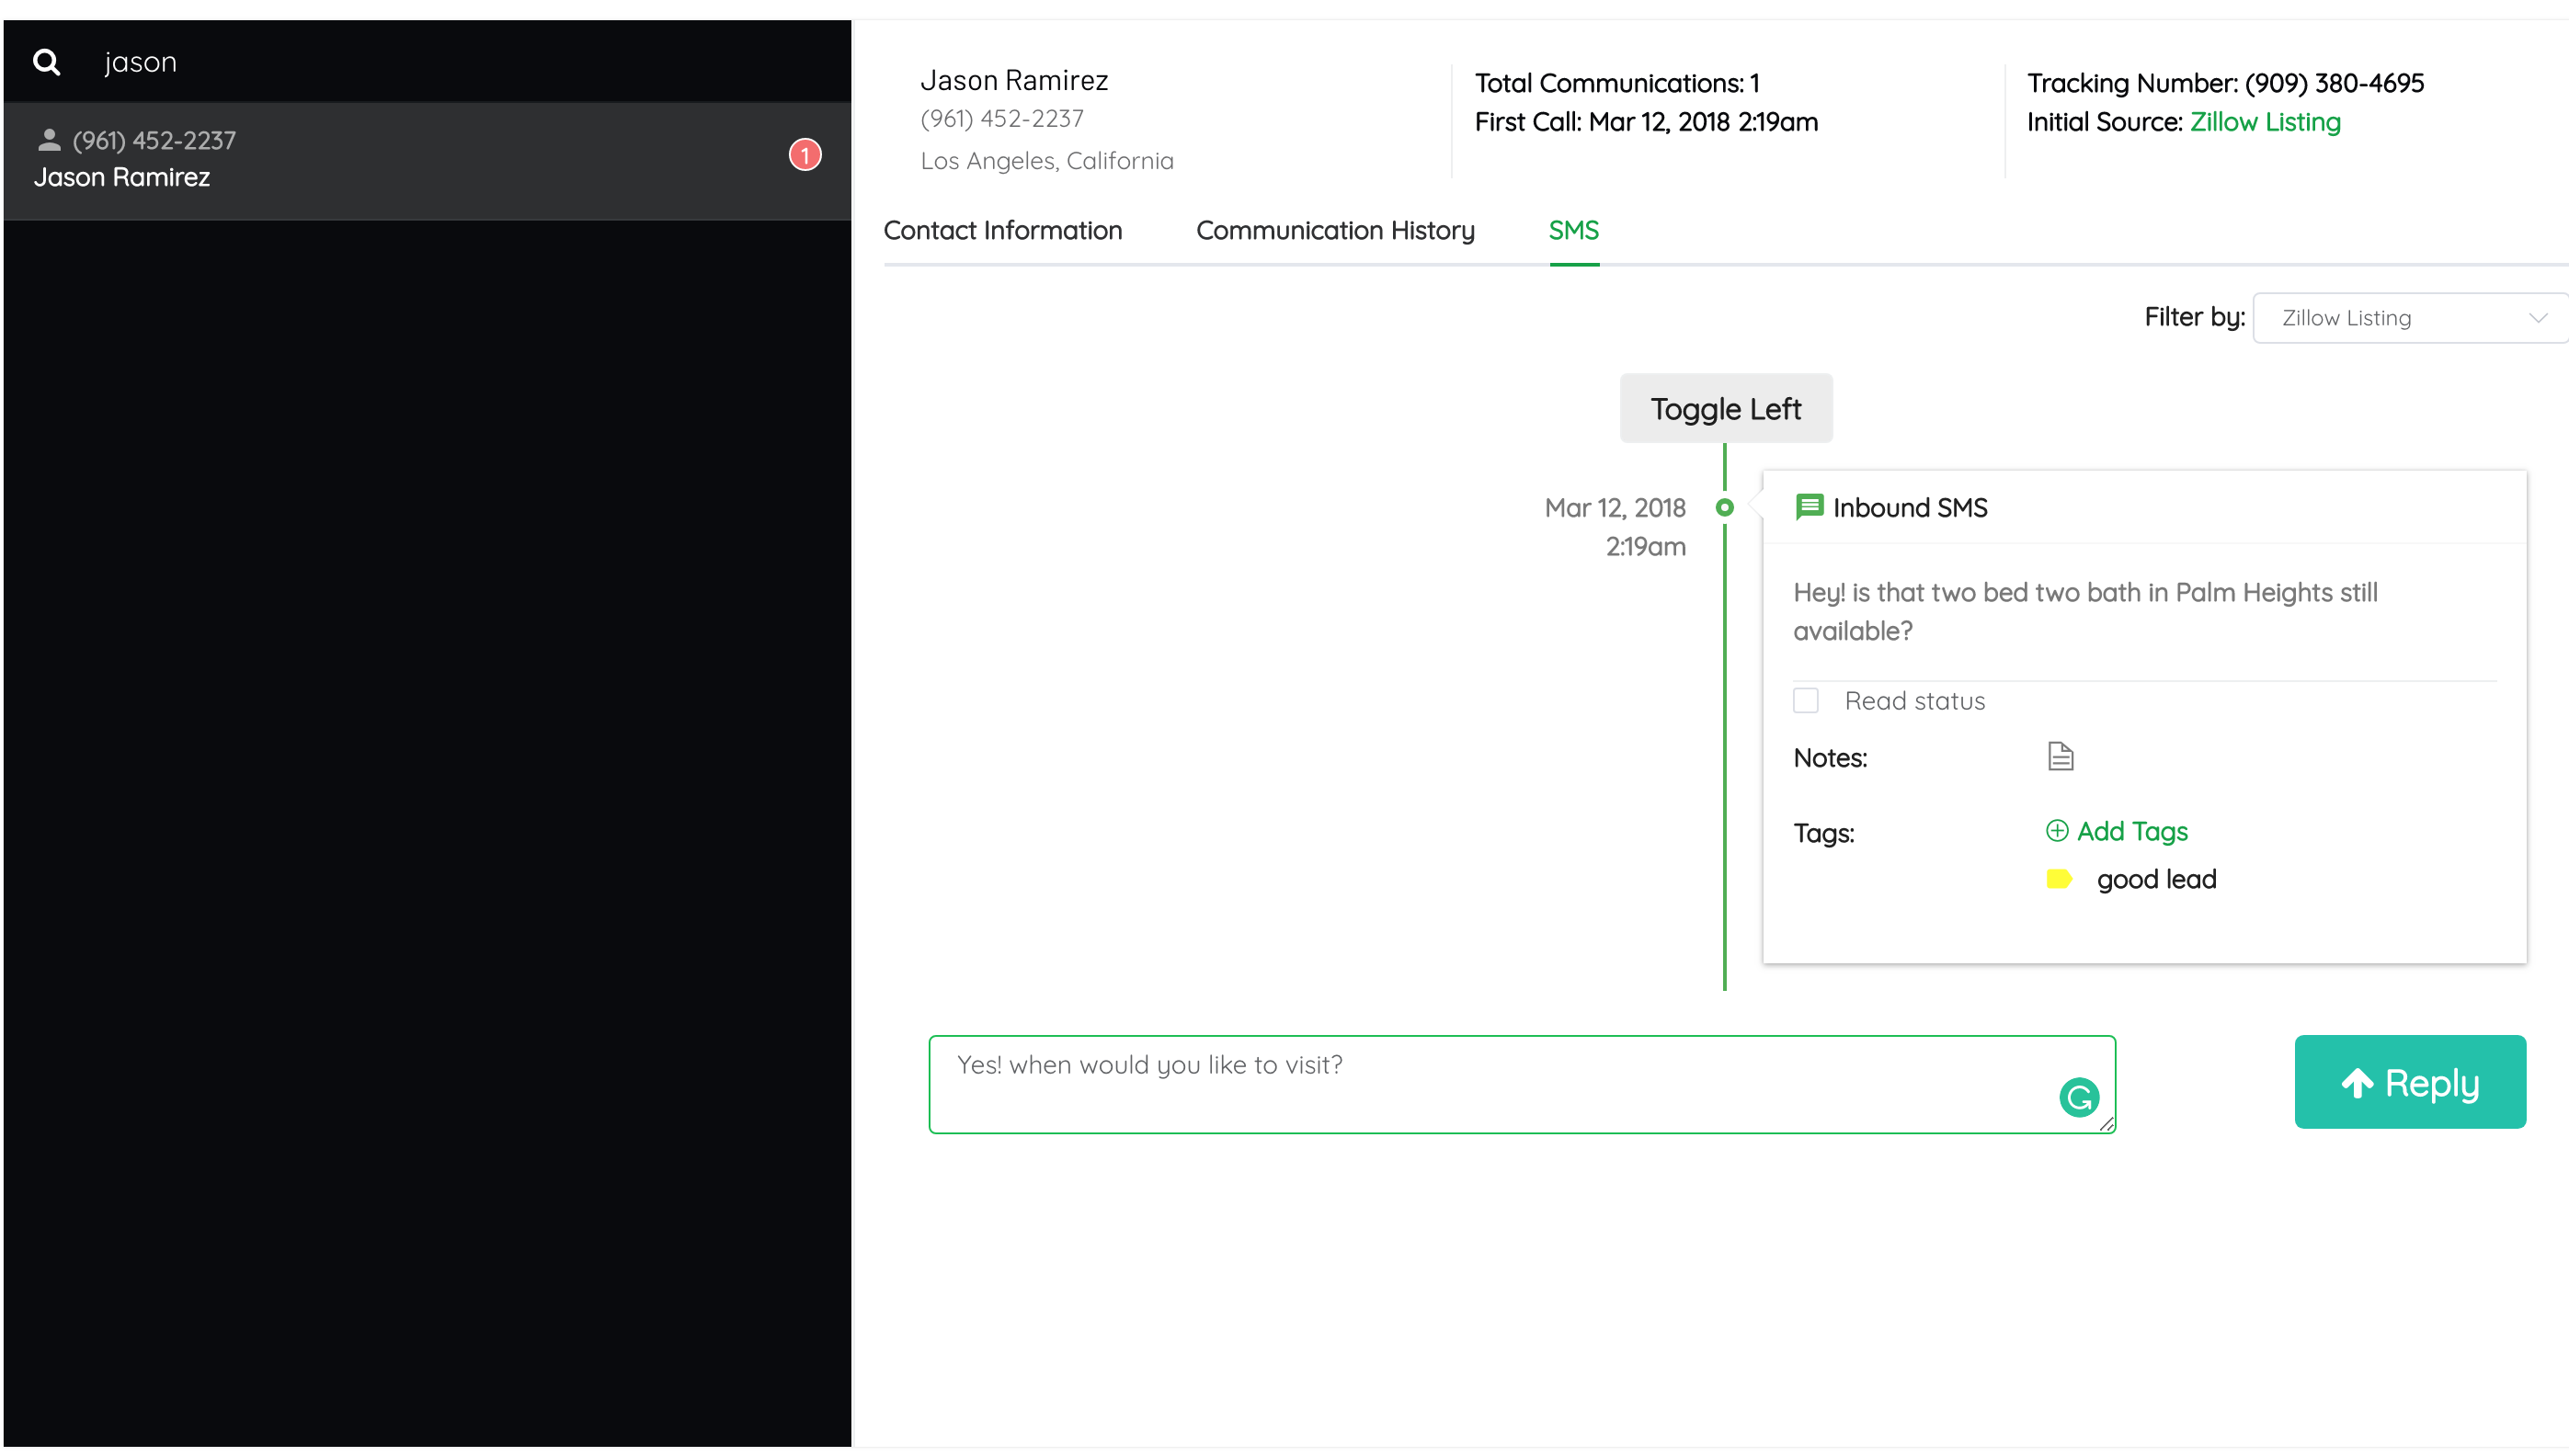Click the Notes: label
The width and height of the screenshot is (2569, 1456).
[1829, 758]
